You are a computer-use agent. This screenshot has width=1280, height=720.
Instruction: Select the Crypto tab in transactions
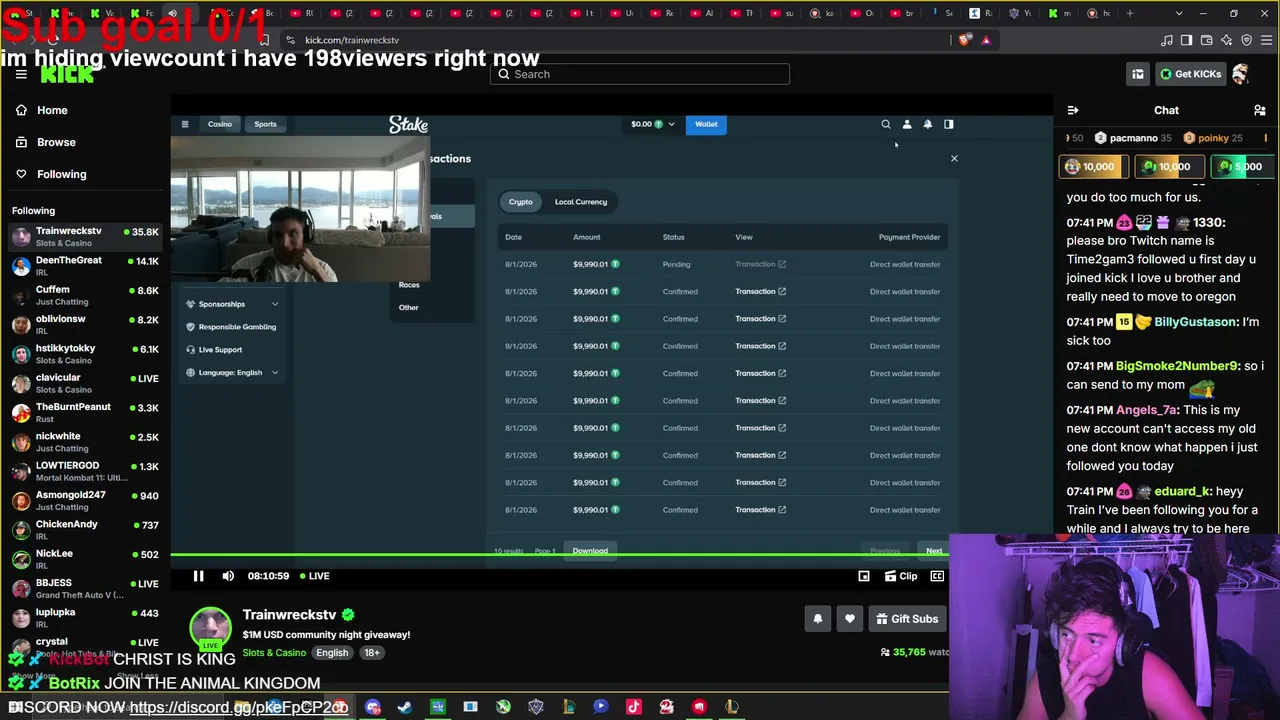[x=521, y=202]
